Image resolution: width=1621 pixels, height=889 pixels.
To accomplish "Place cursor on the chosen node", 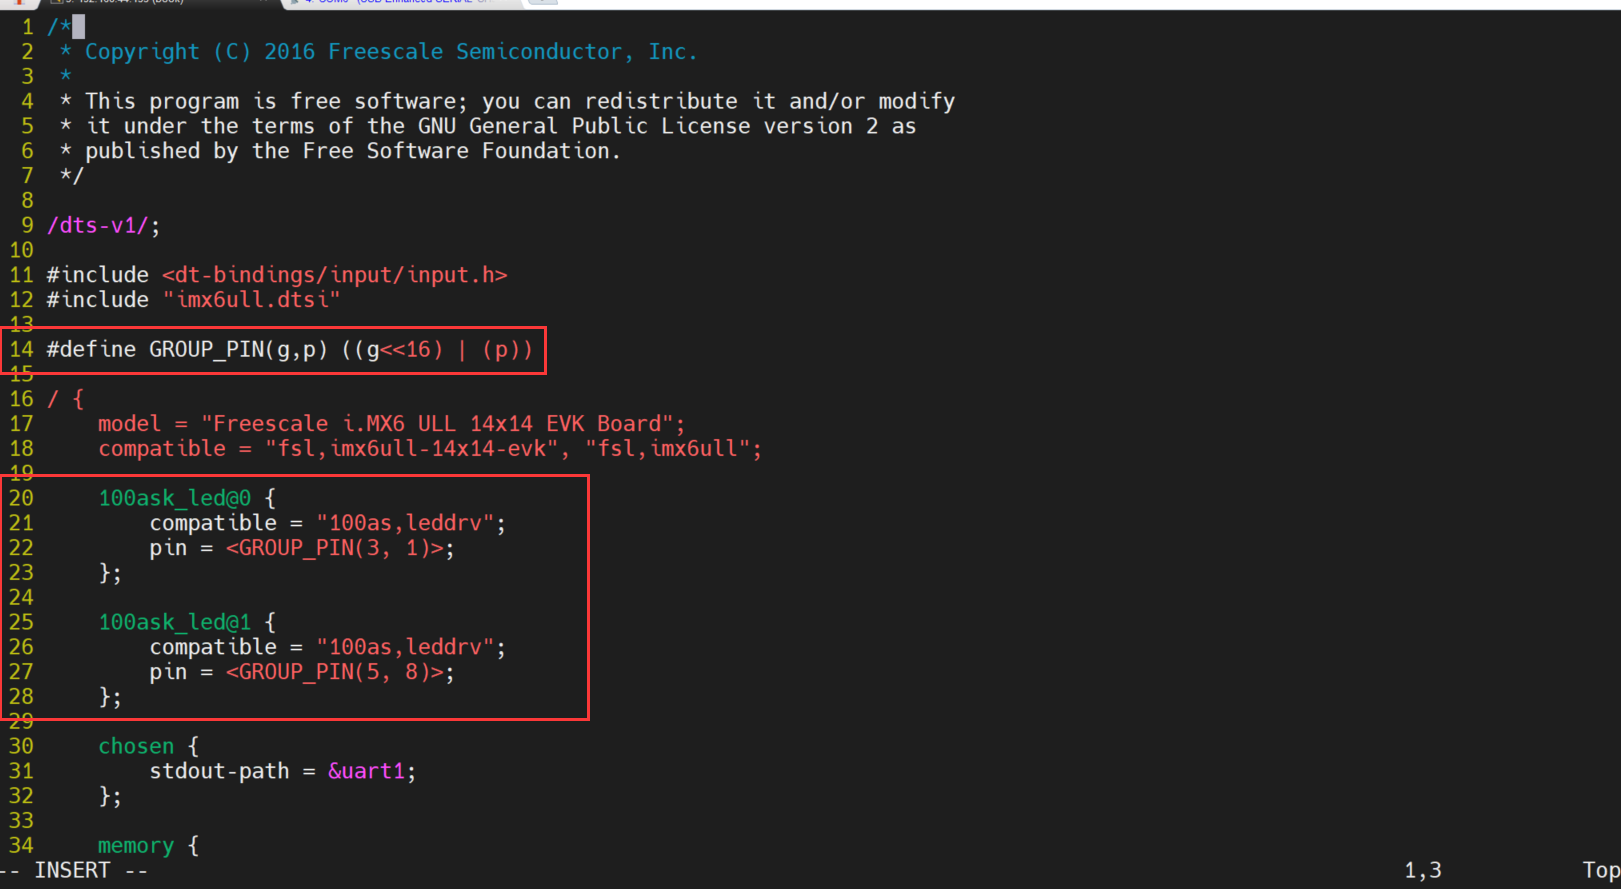I will [x=136, y=747].
